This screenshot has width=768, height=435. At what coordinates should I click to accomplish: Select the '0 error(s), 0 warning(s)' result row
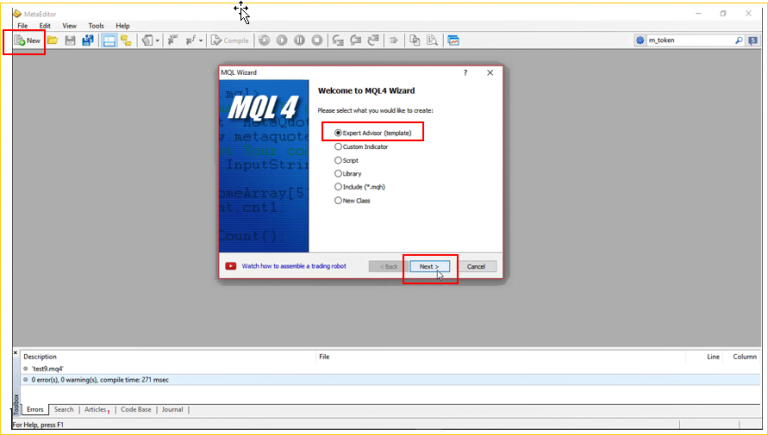pyautogui.click(x=390, y=380)
